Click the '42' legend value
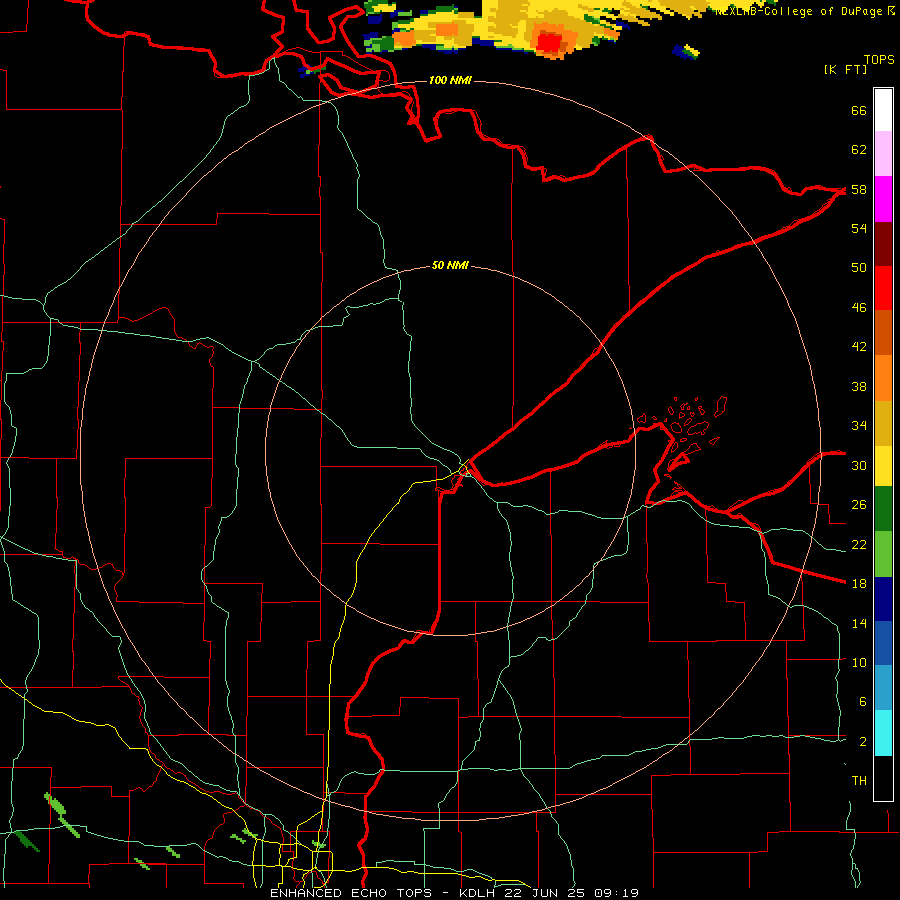 click(x=859, y=347)
